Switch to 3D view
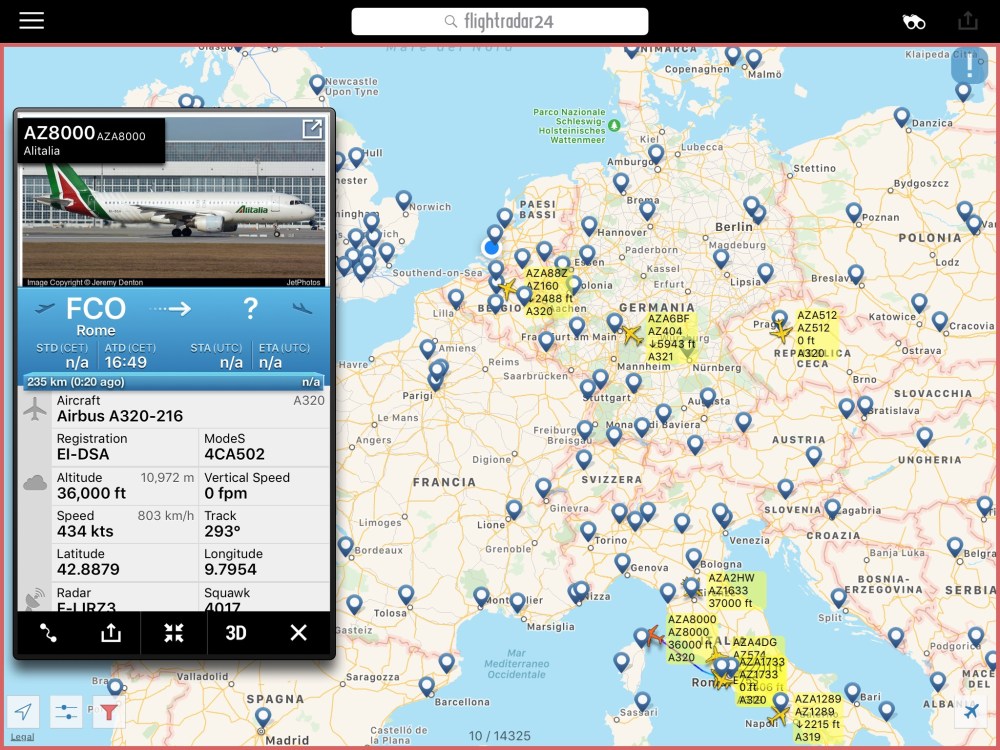Screen dimensions: 1000x750 coord(236,633)
